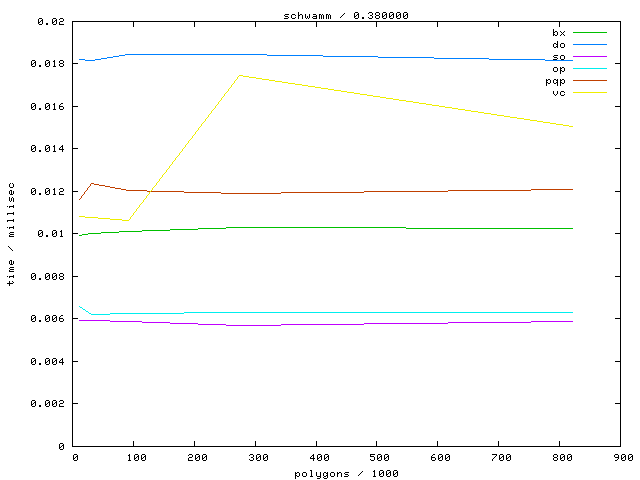Click the cyan op legend line sample
This screenshot has height=480, width=640.
pyautogui.click(x=590, y=69)
